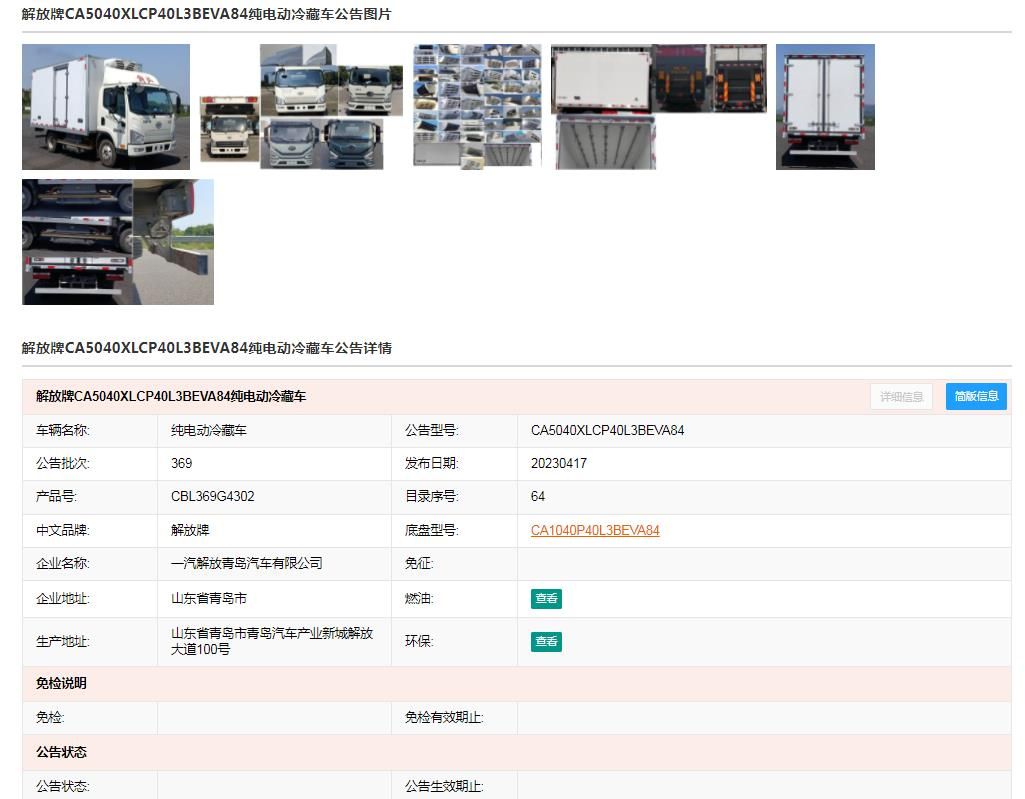Click the release date 20230417
This screenshot has height=799, width=1025.
tap(559, 464)
